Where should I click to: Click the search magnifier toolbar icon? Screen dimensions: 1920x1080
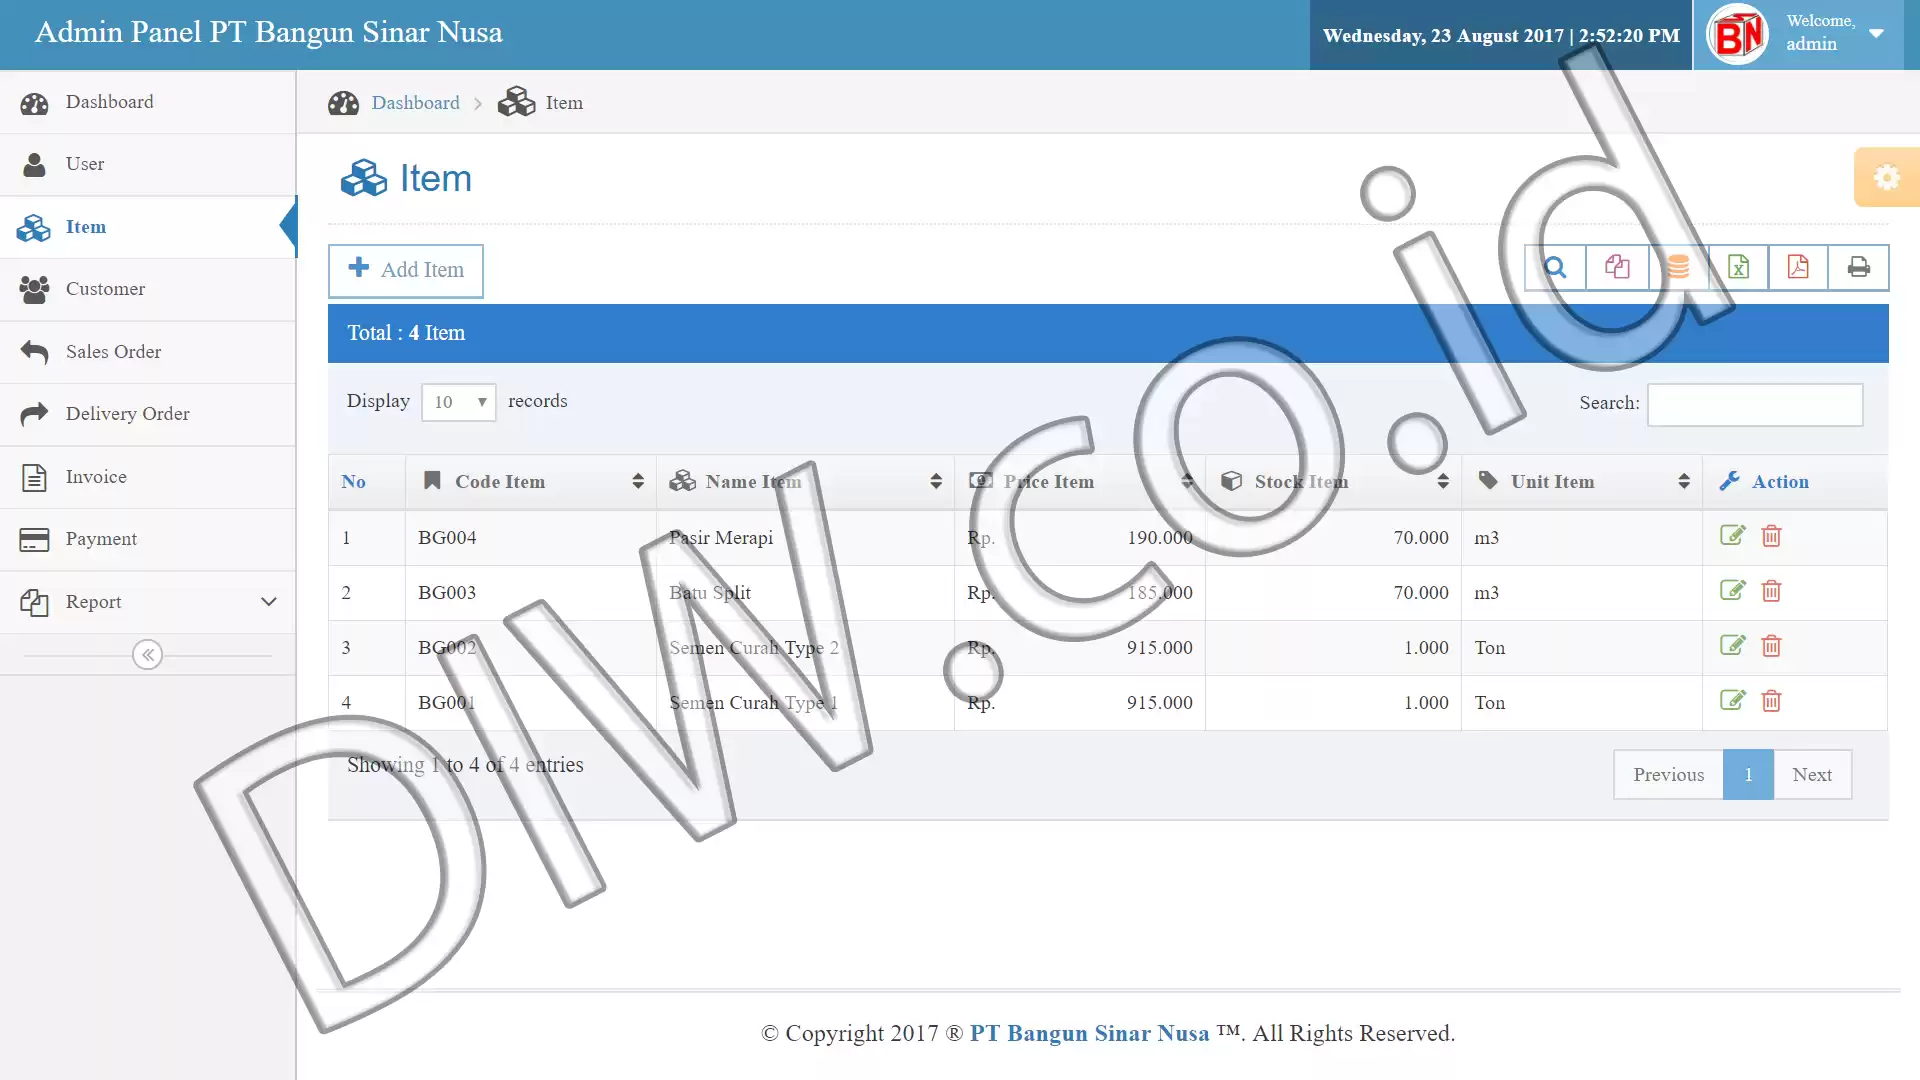1555,268
